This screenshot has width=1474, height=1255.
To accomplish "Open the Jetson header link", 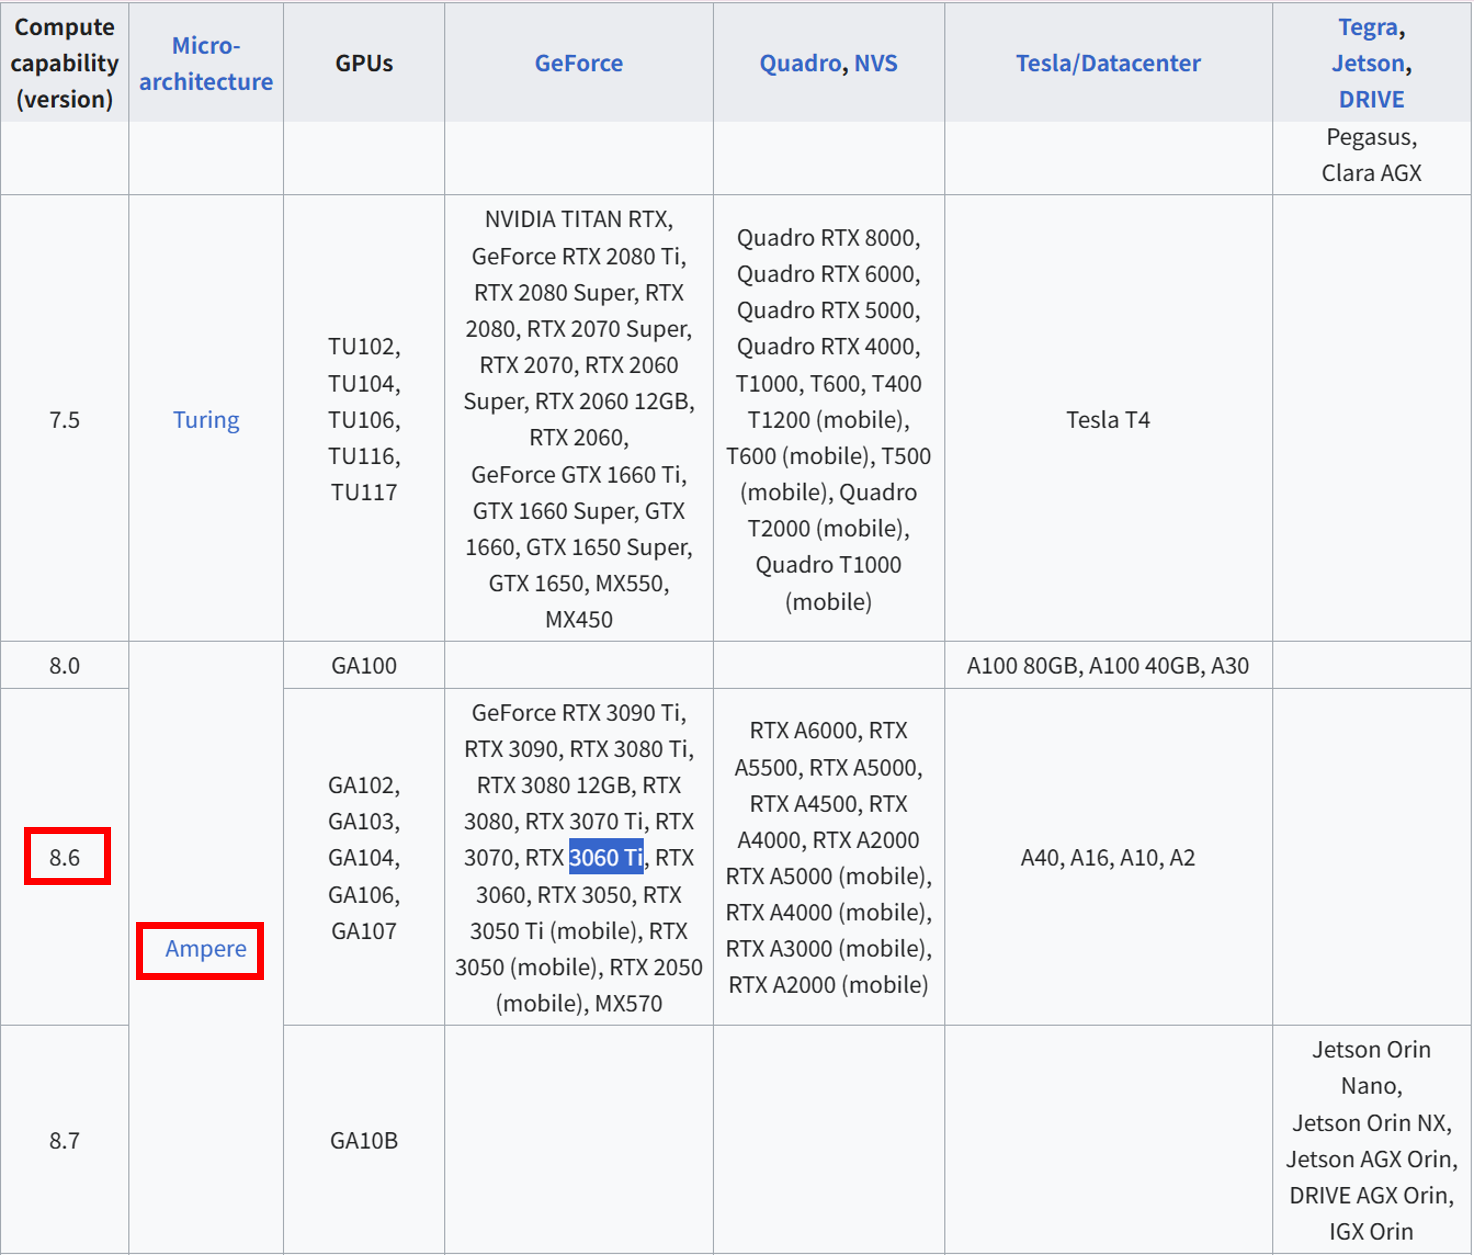I will point(1367,63).
